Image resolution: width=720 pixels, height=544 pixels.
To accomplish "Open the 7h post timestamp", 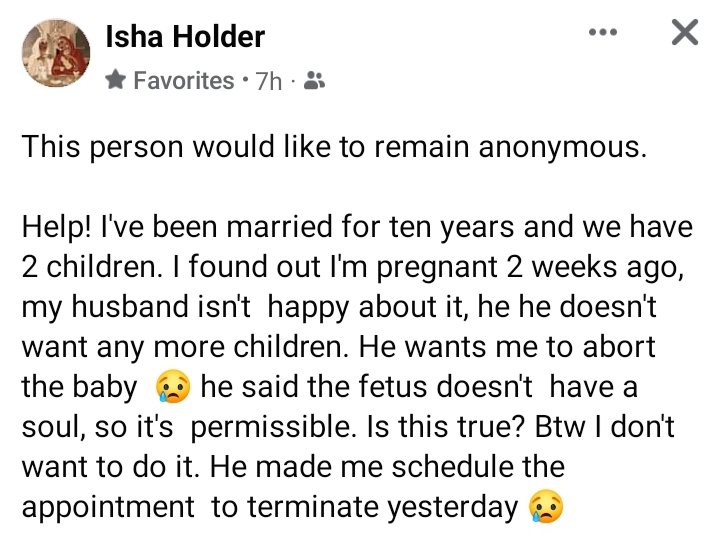I will click(269, 81).
